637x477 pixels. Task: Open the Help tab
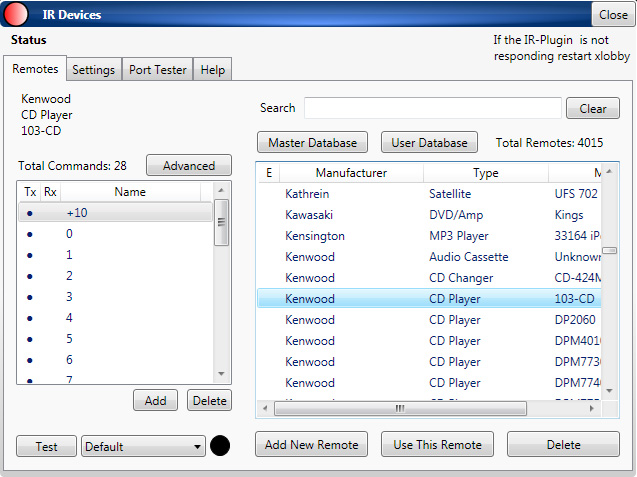(212, 69)
